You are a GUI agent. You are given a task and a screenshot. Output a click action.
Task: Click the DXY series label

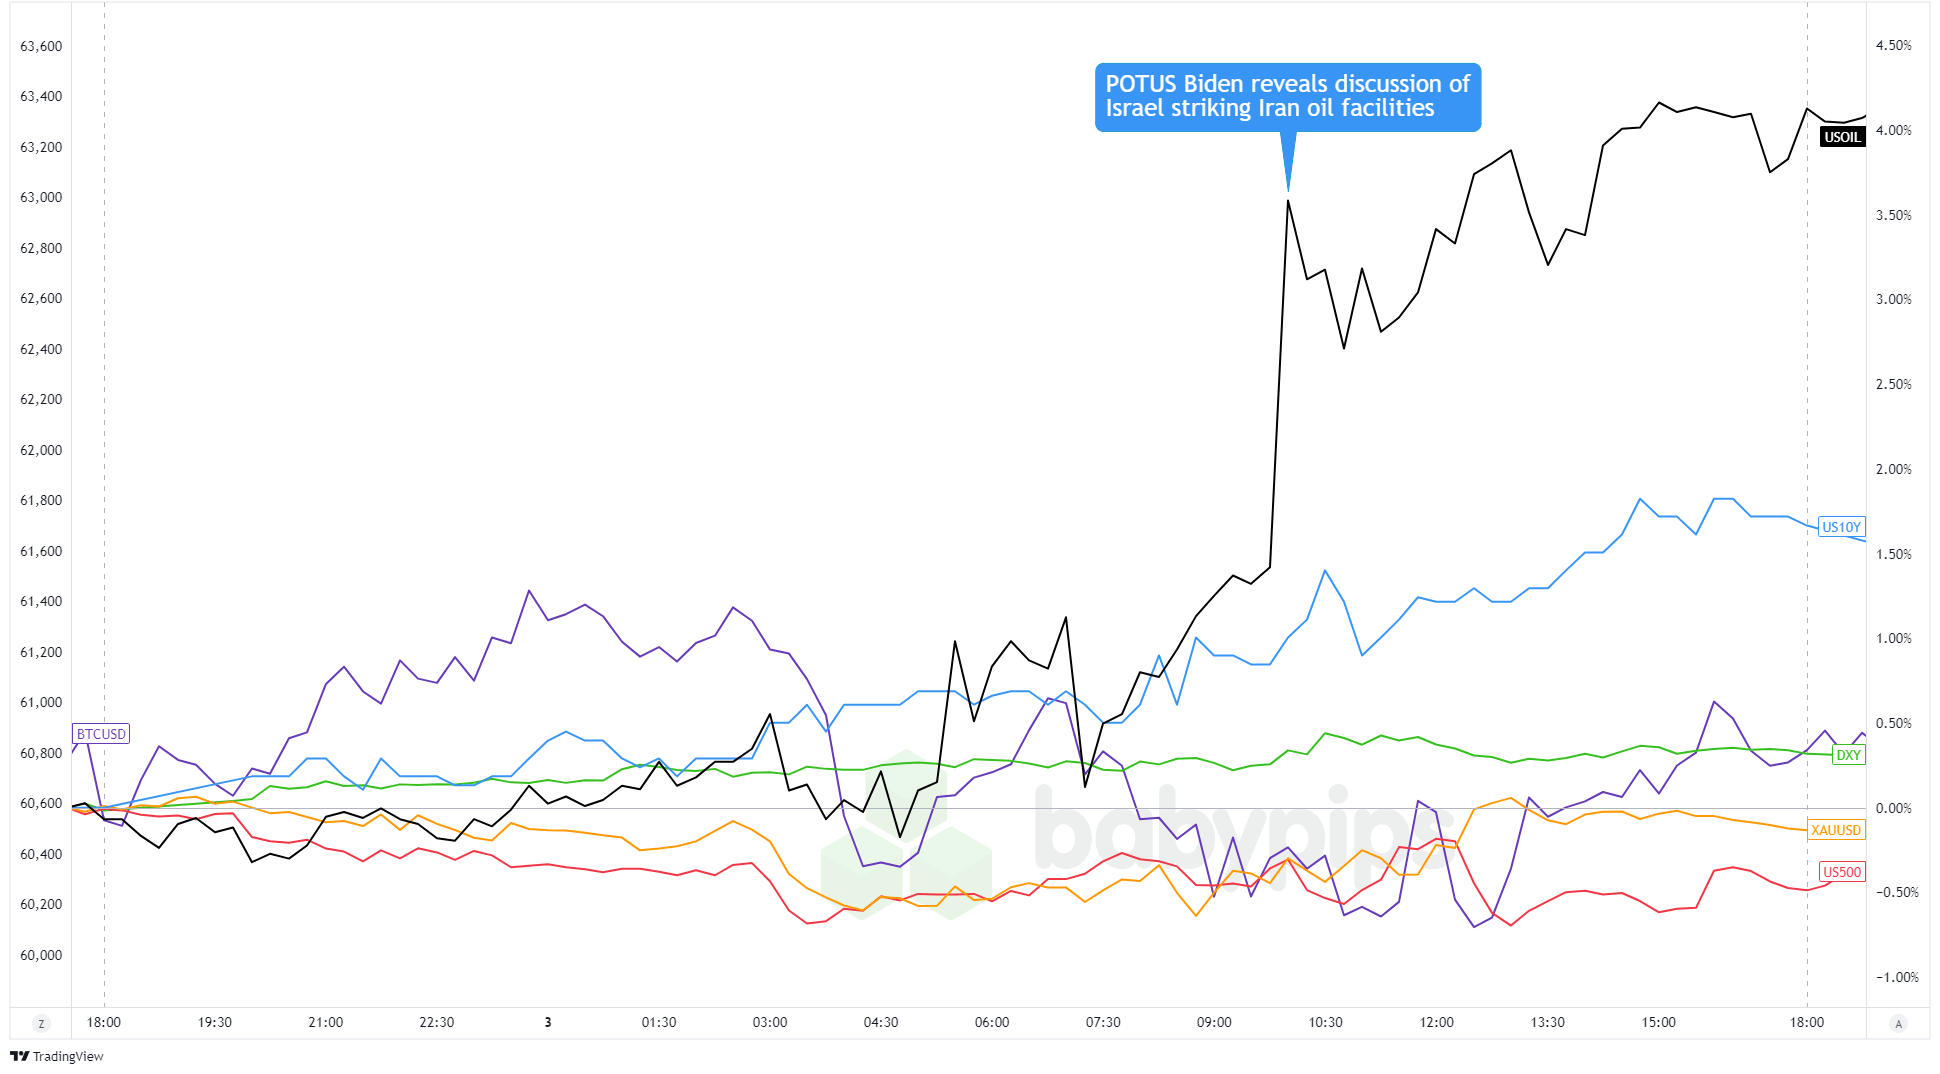coord(1848,755)
